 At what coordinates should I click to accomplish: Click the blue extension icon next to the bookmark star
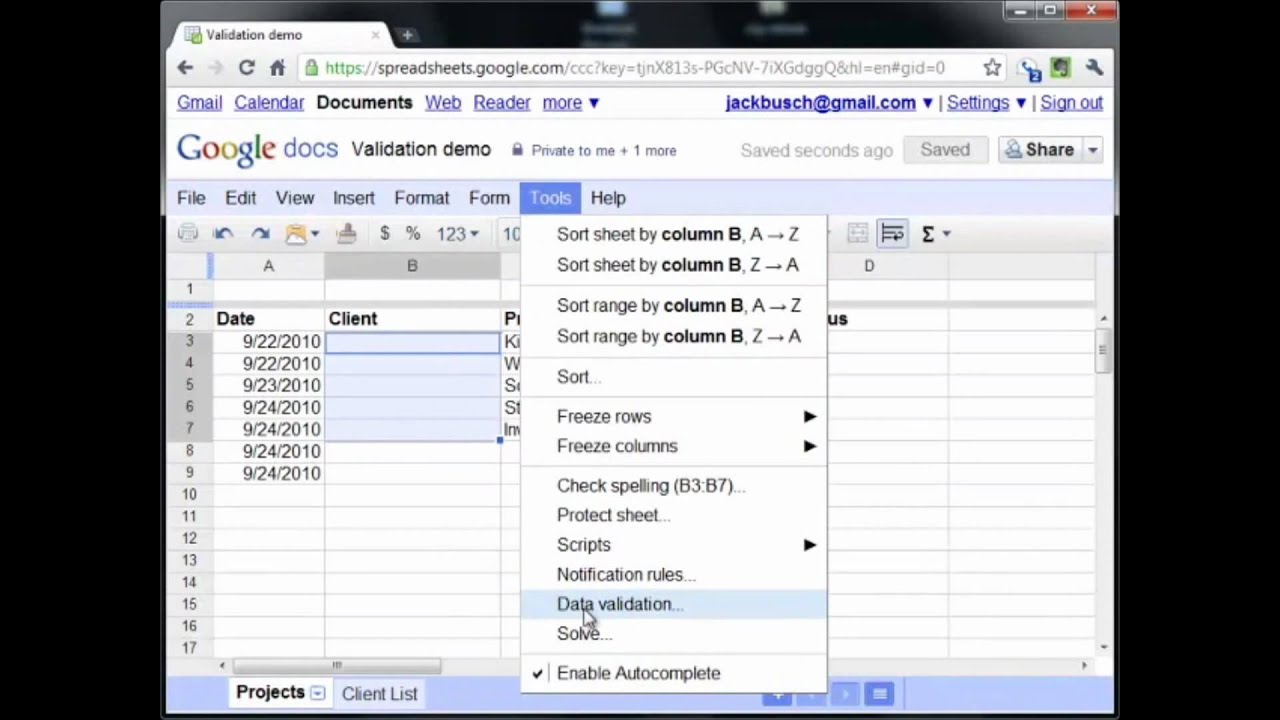click(1028, 68)
